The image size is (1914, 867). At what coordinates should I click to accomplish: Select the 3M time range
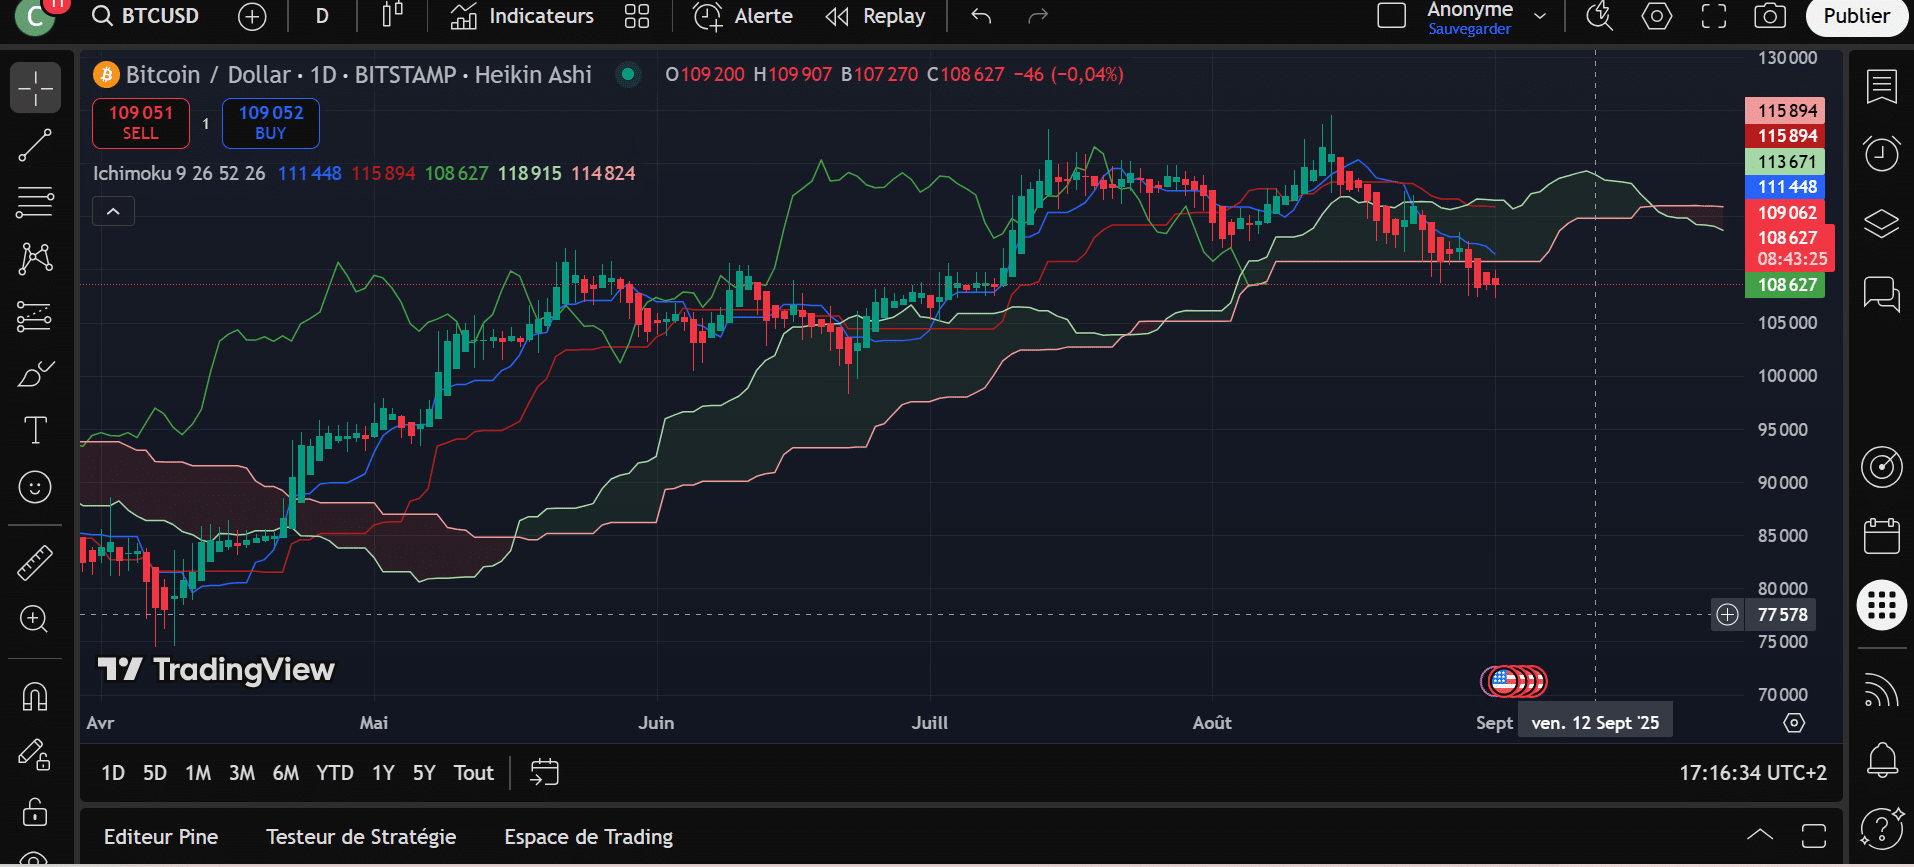242,773
